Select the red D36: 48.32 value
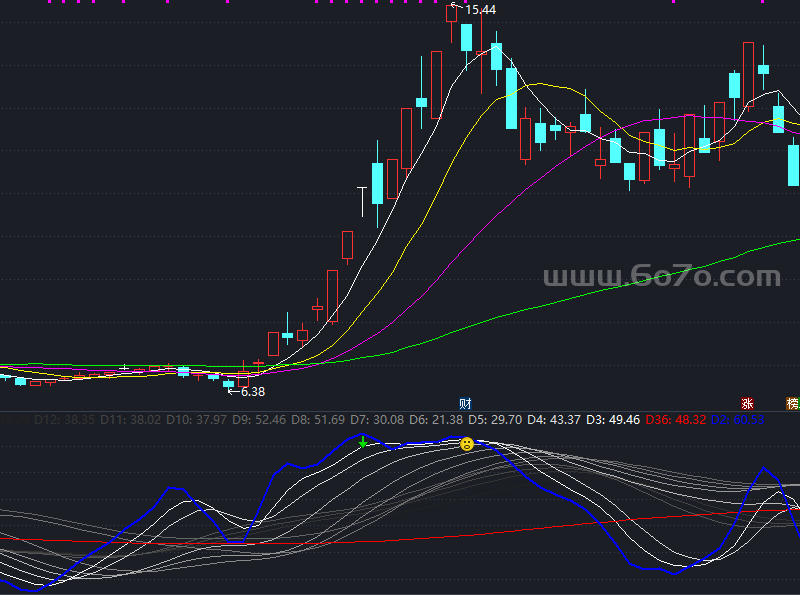The width and height of the screenshot is (800, 595). (676, 420)
